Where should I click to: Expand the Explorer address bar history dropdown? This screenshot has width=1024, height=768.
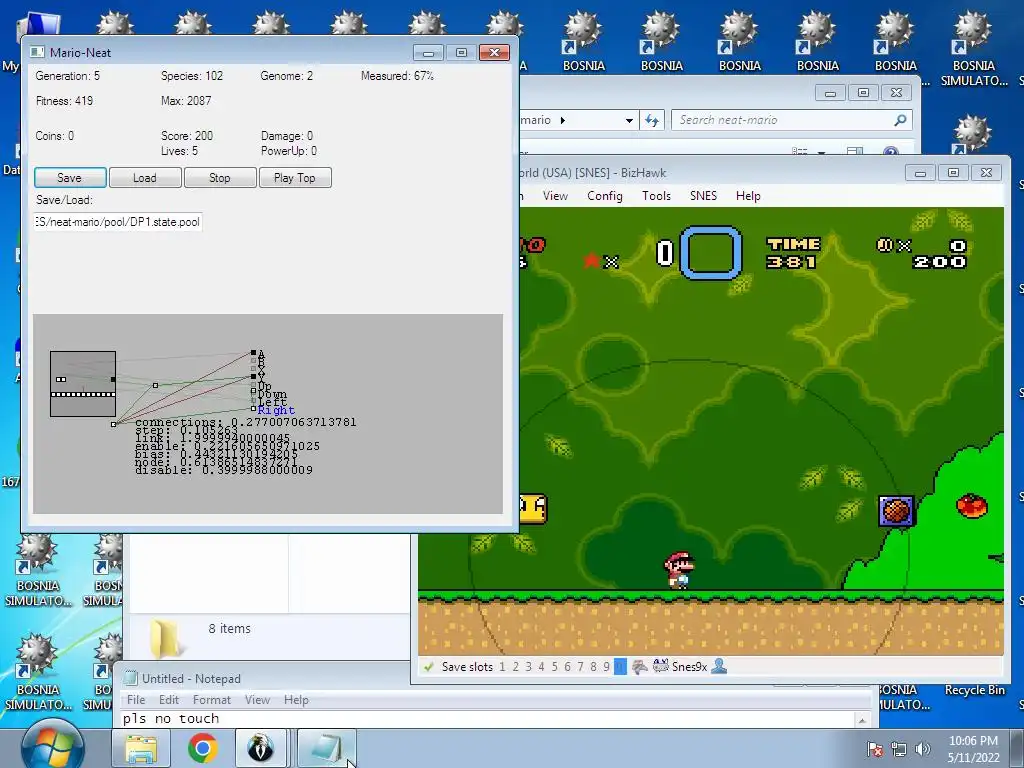629,120
